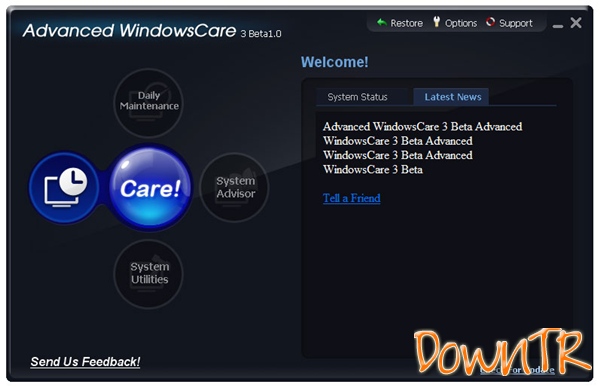Open the scheduled scan clock-and-monitor icon
This screenshot has width=600, height=387.
65,188
